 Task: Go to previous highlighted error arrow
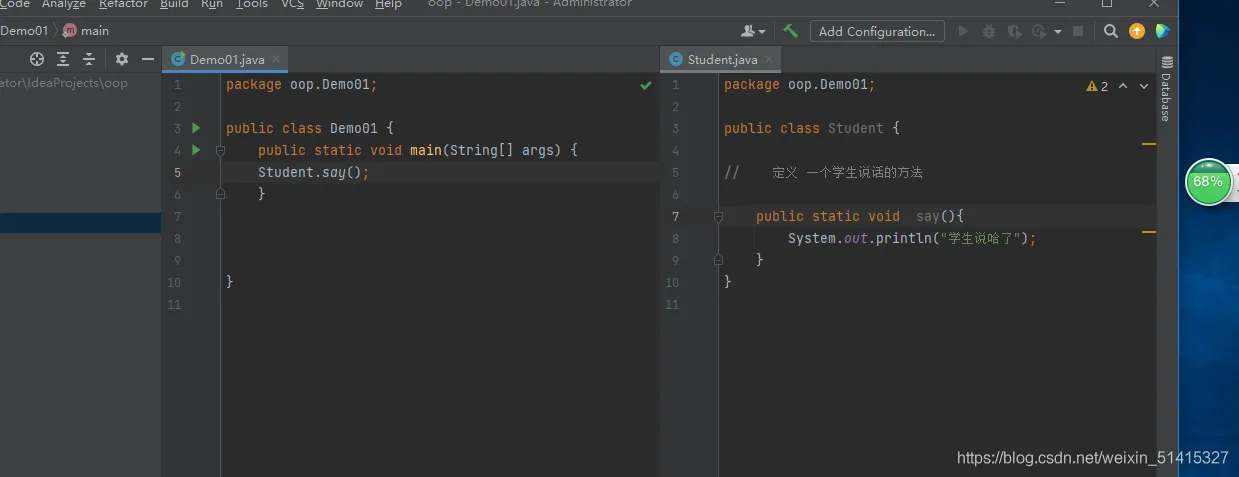(1122, 86)
